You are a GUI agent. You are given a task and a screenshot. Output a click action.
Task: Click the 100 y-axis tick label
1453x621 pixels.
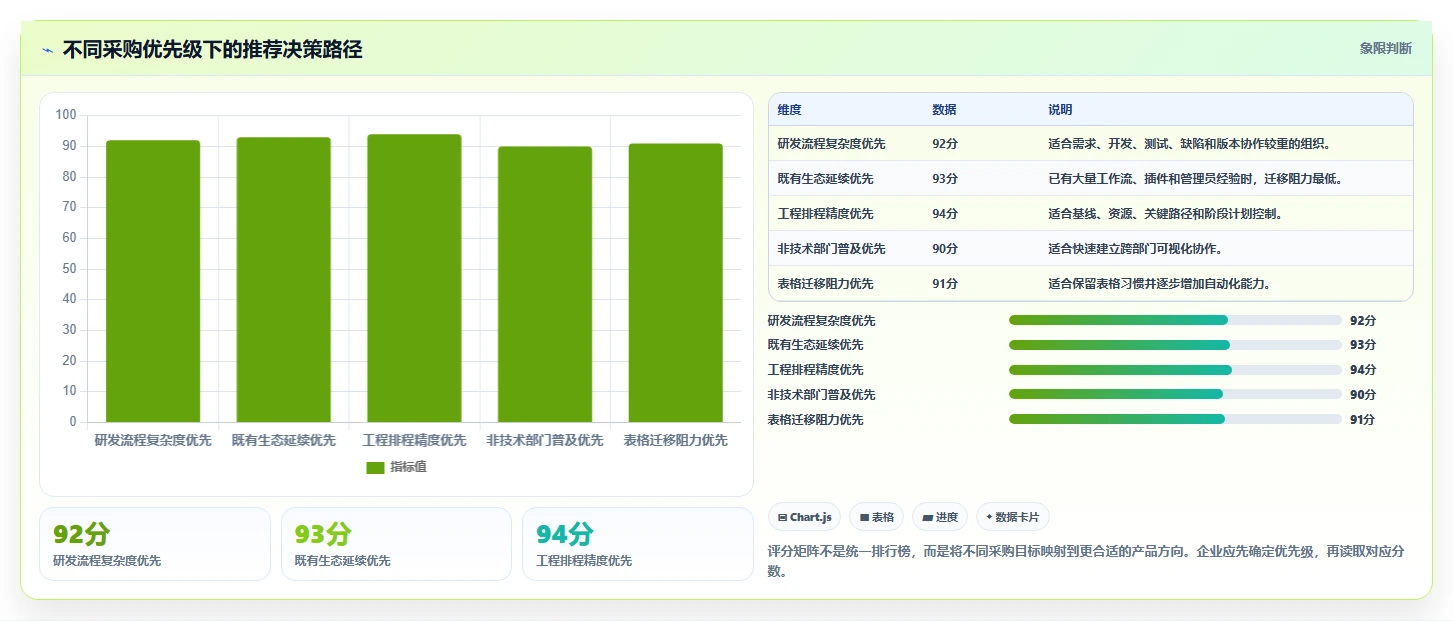(66, 115)
